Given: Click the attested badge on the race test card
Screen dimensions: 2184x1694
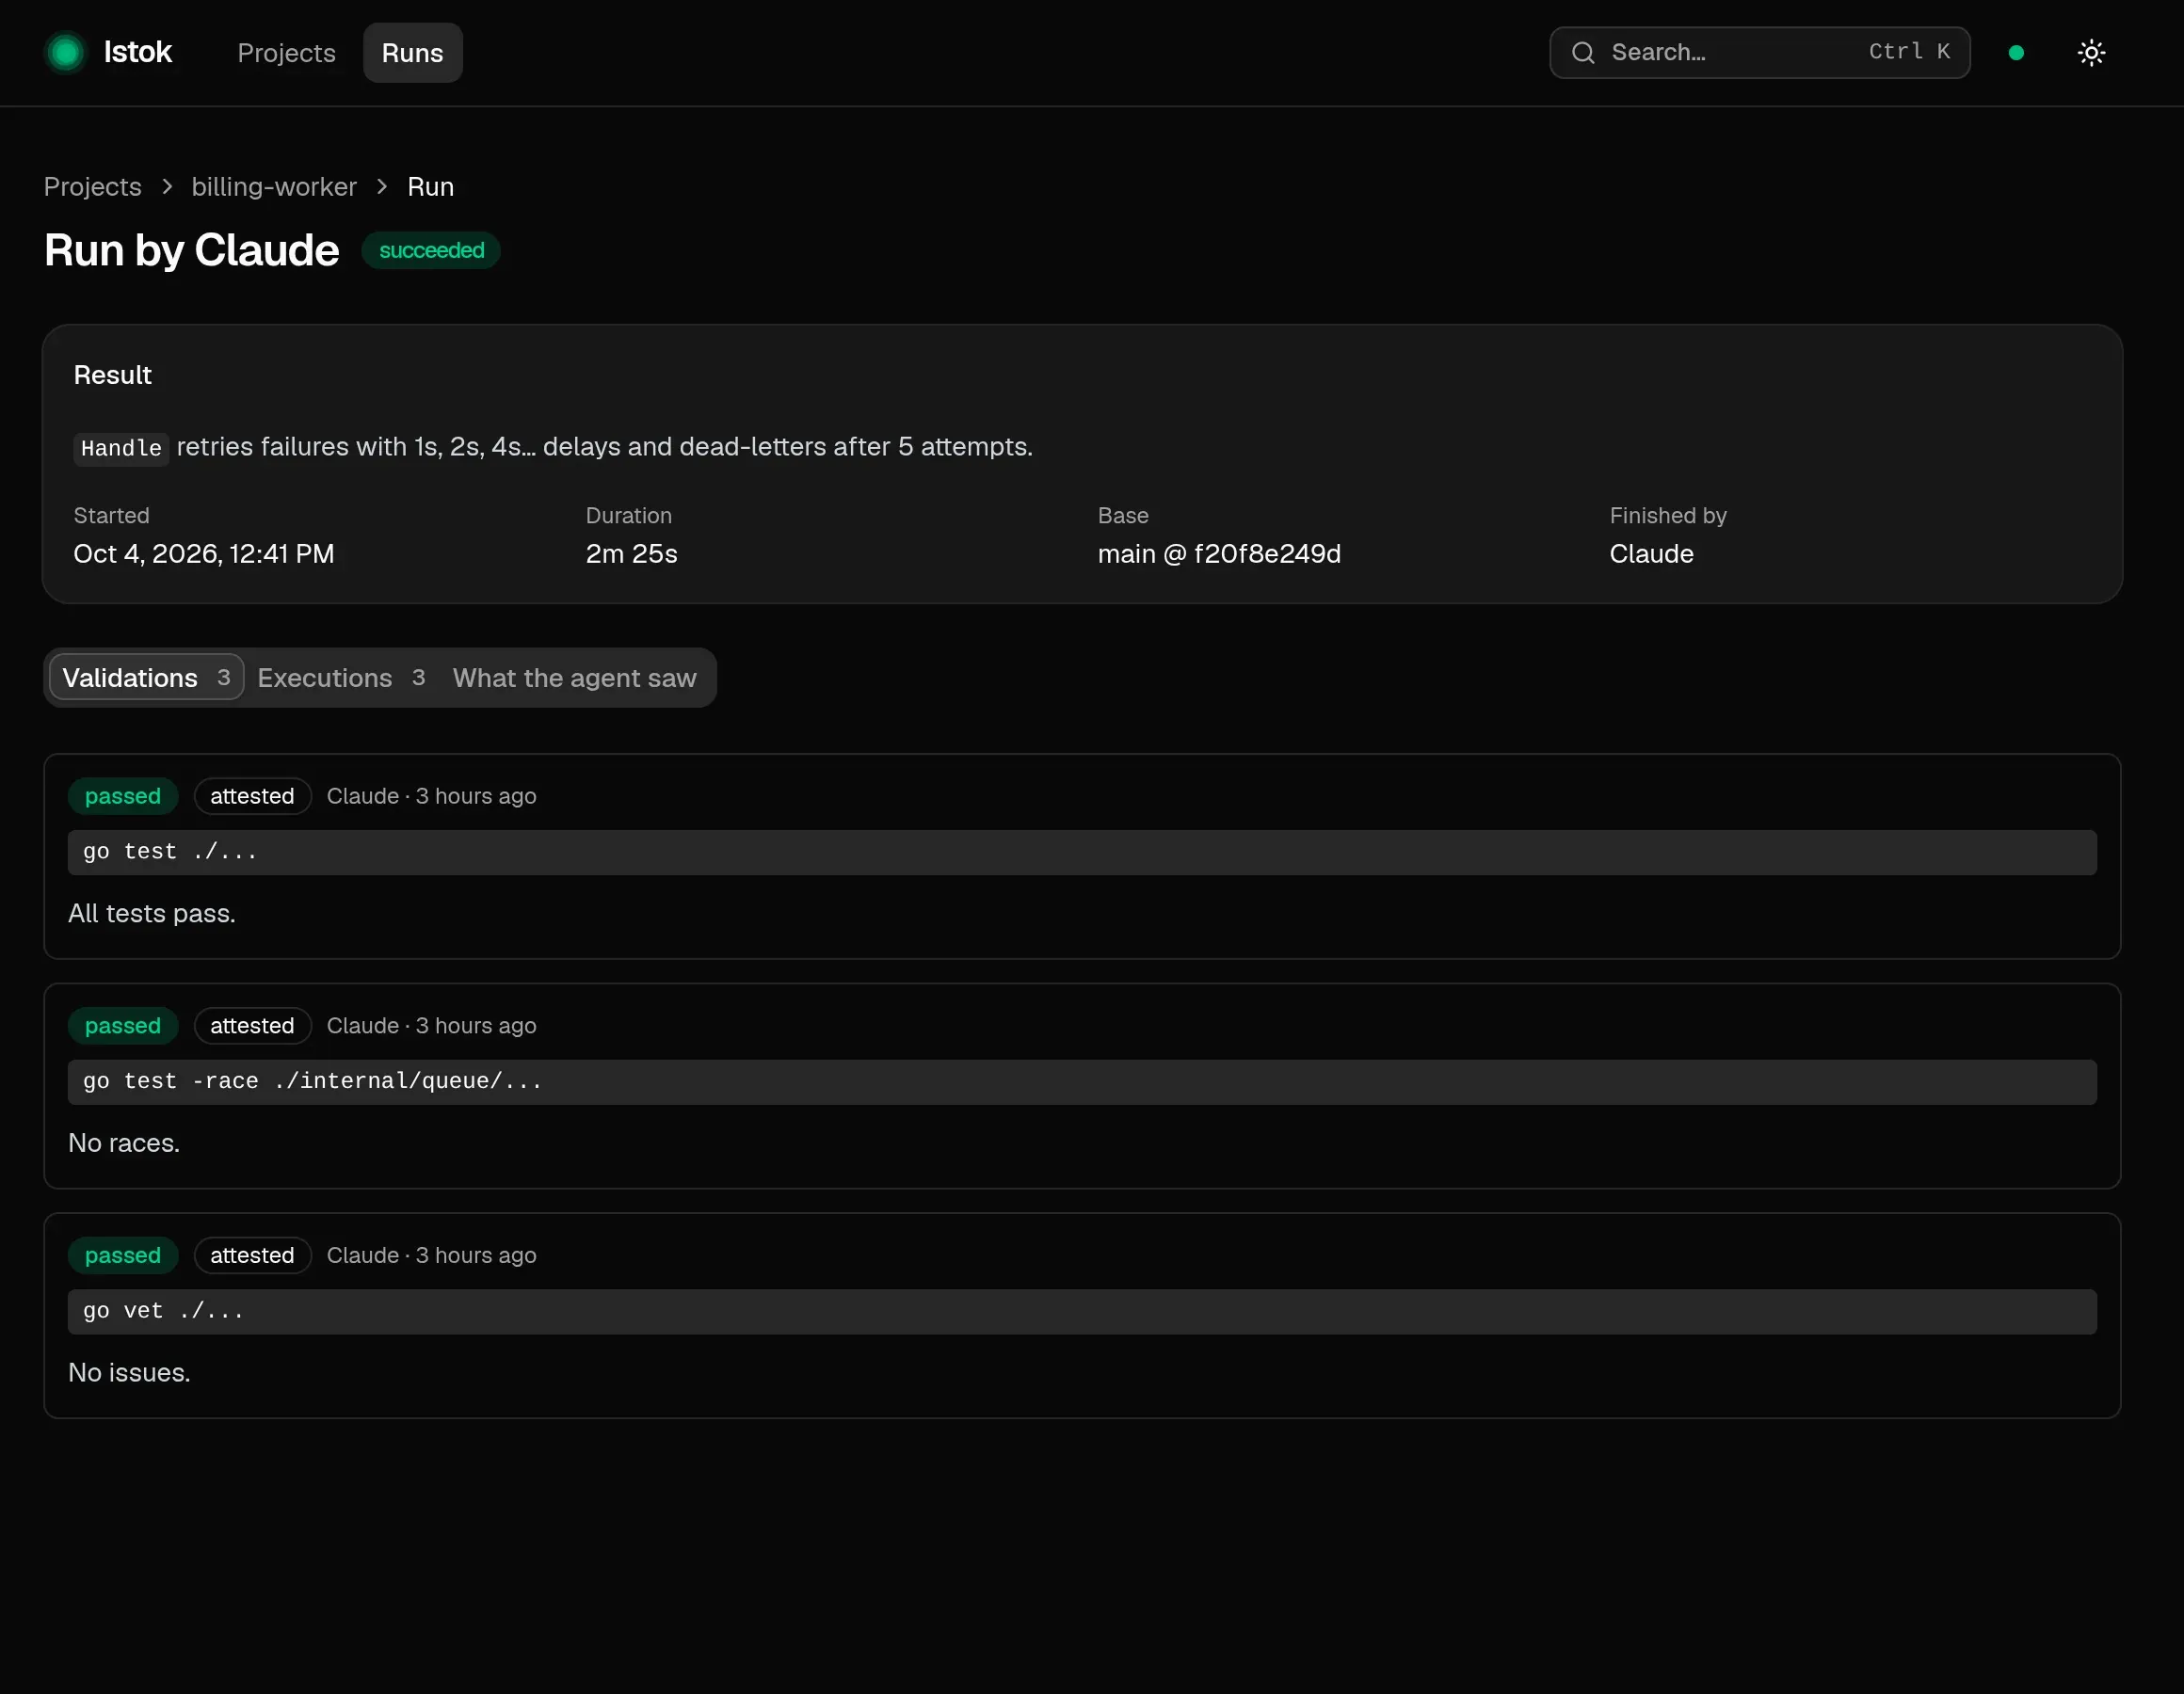Looking at the screenshot, I should (x=252, y=1025).
